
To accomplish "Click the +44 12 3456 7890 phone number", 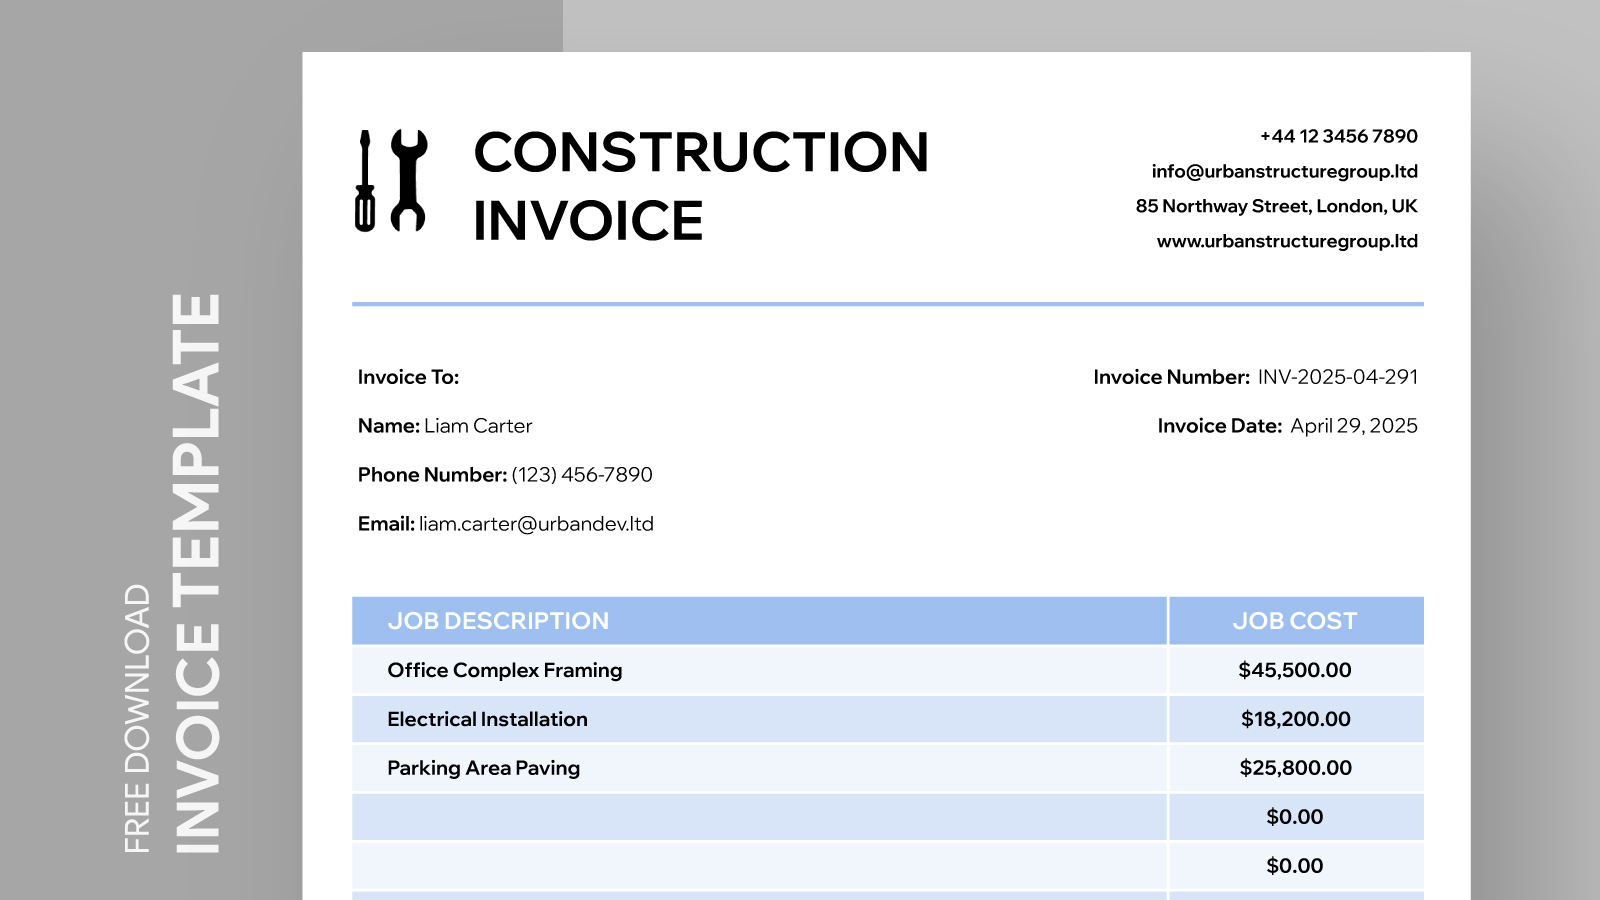I will click(1338, 136).
